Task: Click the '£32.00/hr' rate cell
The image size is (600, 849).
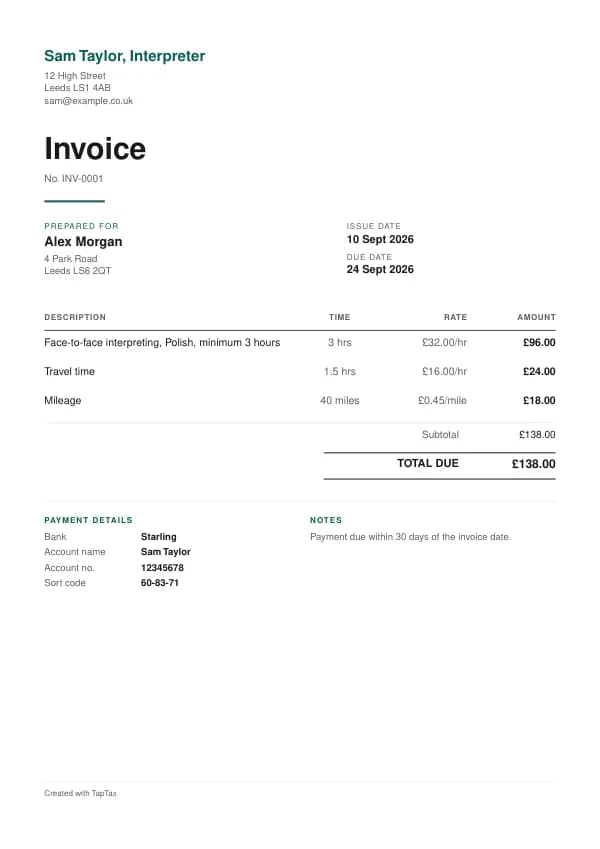Action: click(x=445, y=343)
